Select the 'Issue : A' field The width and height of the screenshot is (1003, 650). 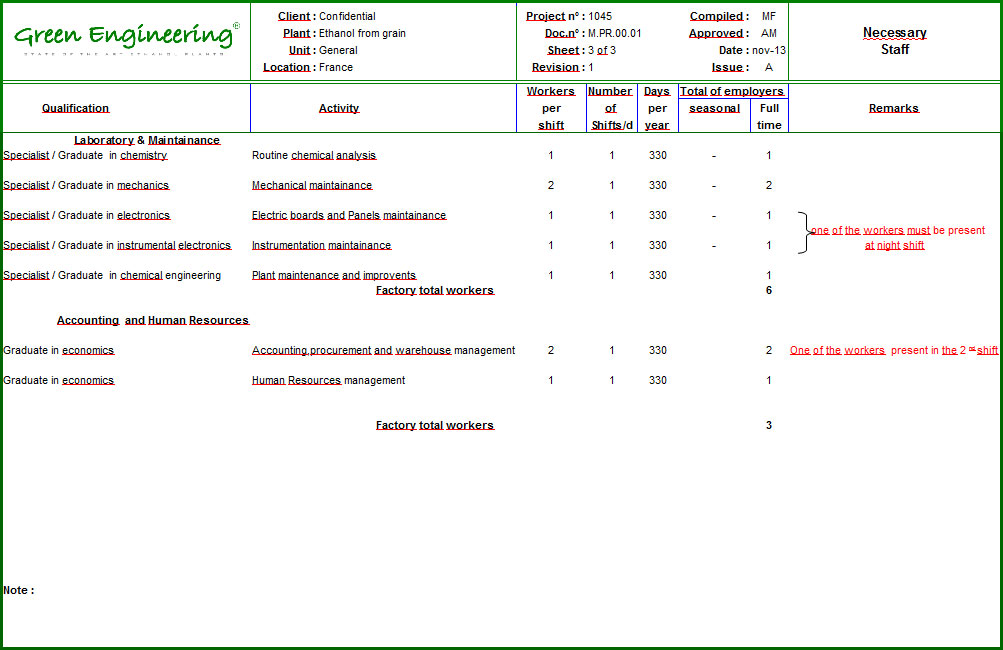click(x=742, y=67)
